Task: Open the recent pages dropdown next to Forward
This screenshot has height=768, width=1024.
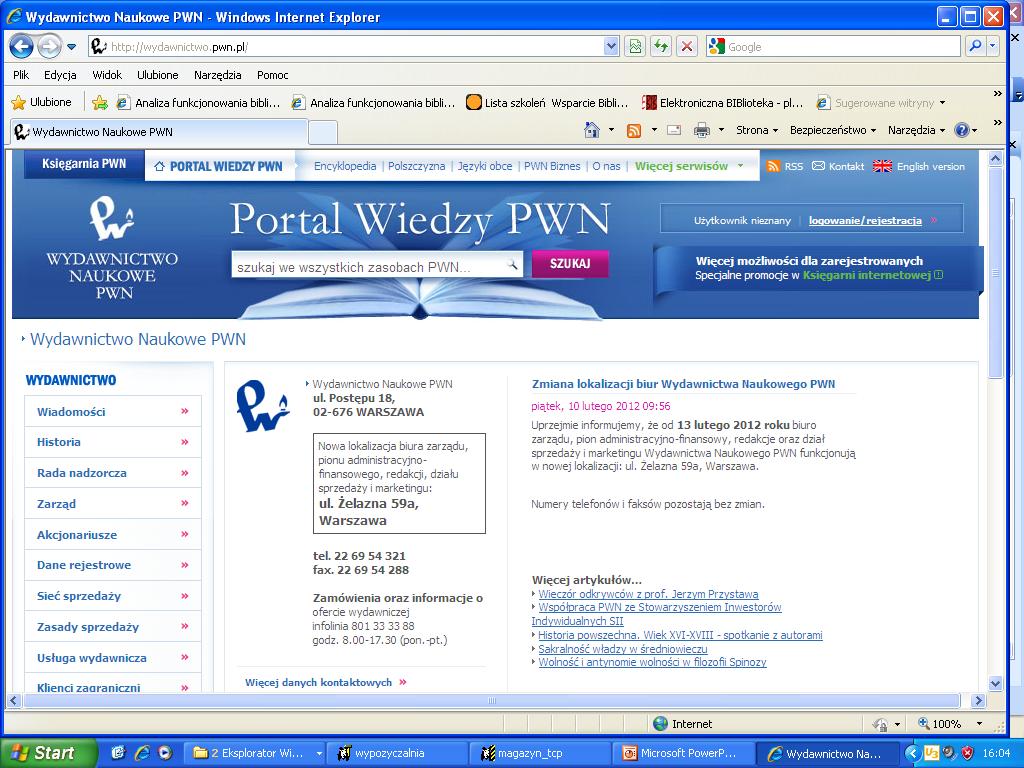Action: coord(72,47)
